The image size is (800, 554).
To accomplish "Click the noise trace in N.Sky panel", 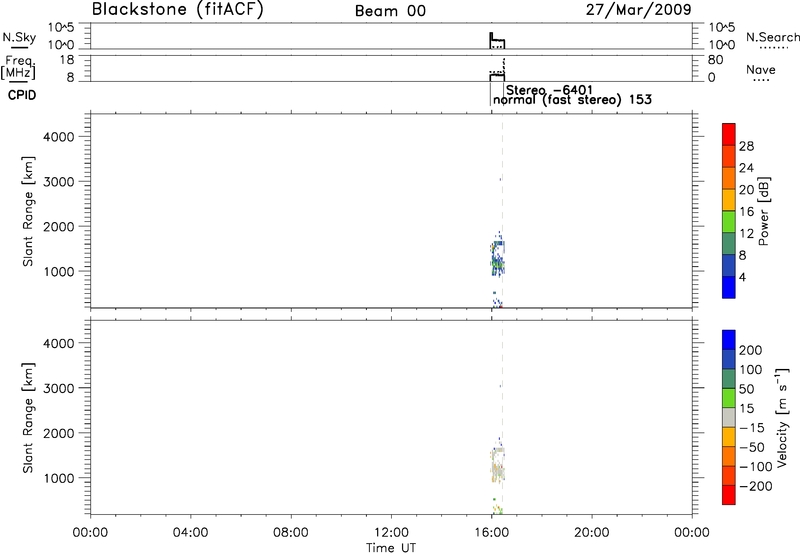I will (x=497, y=41).
